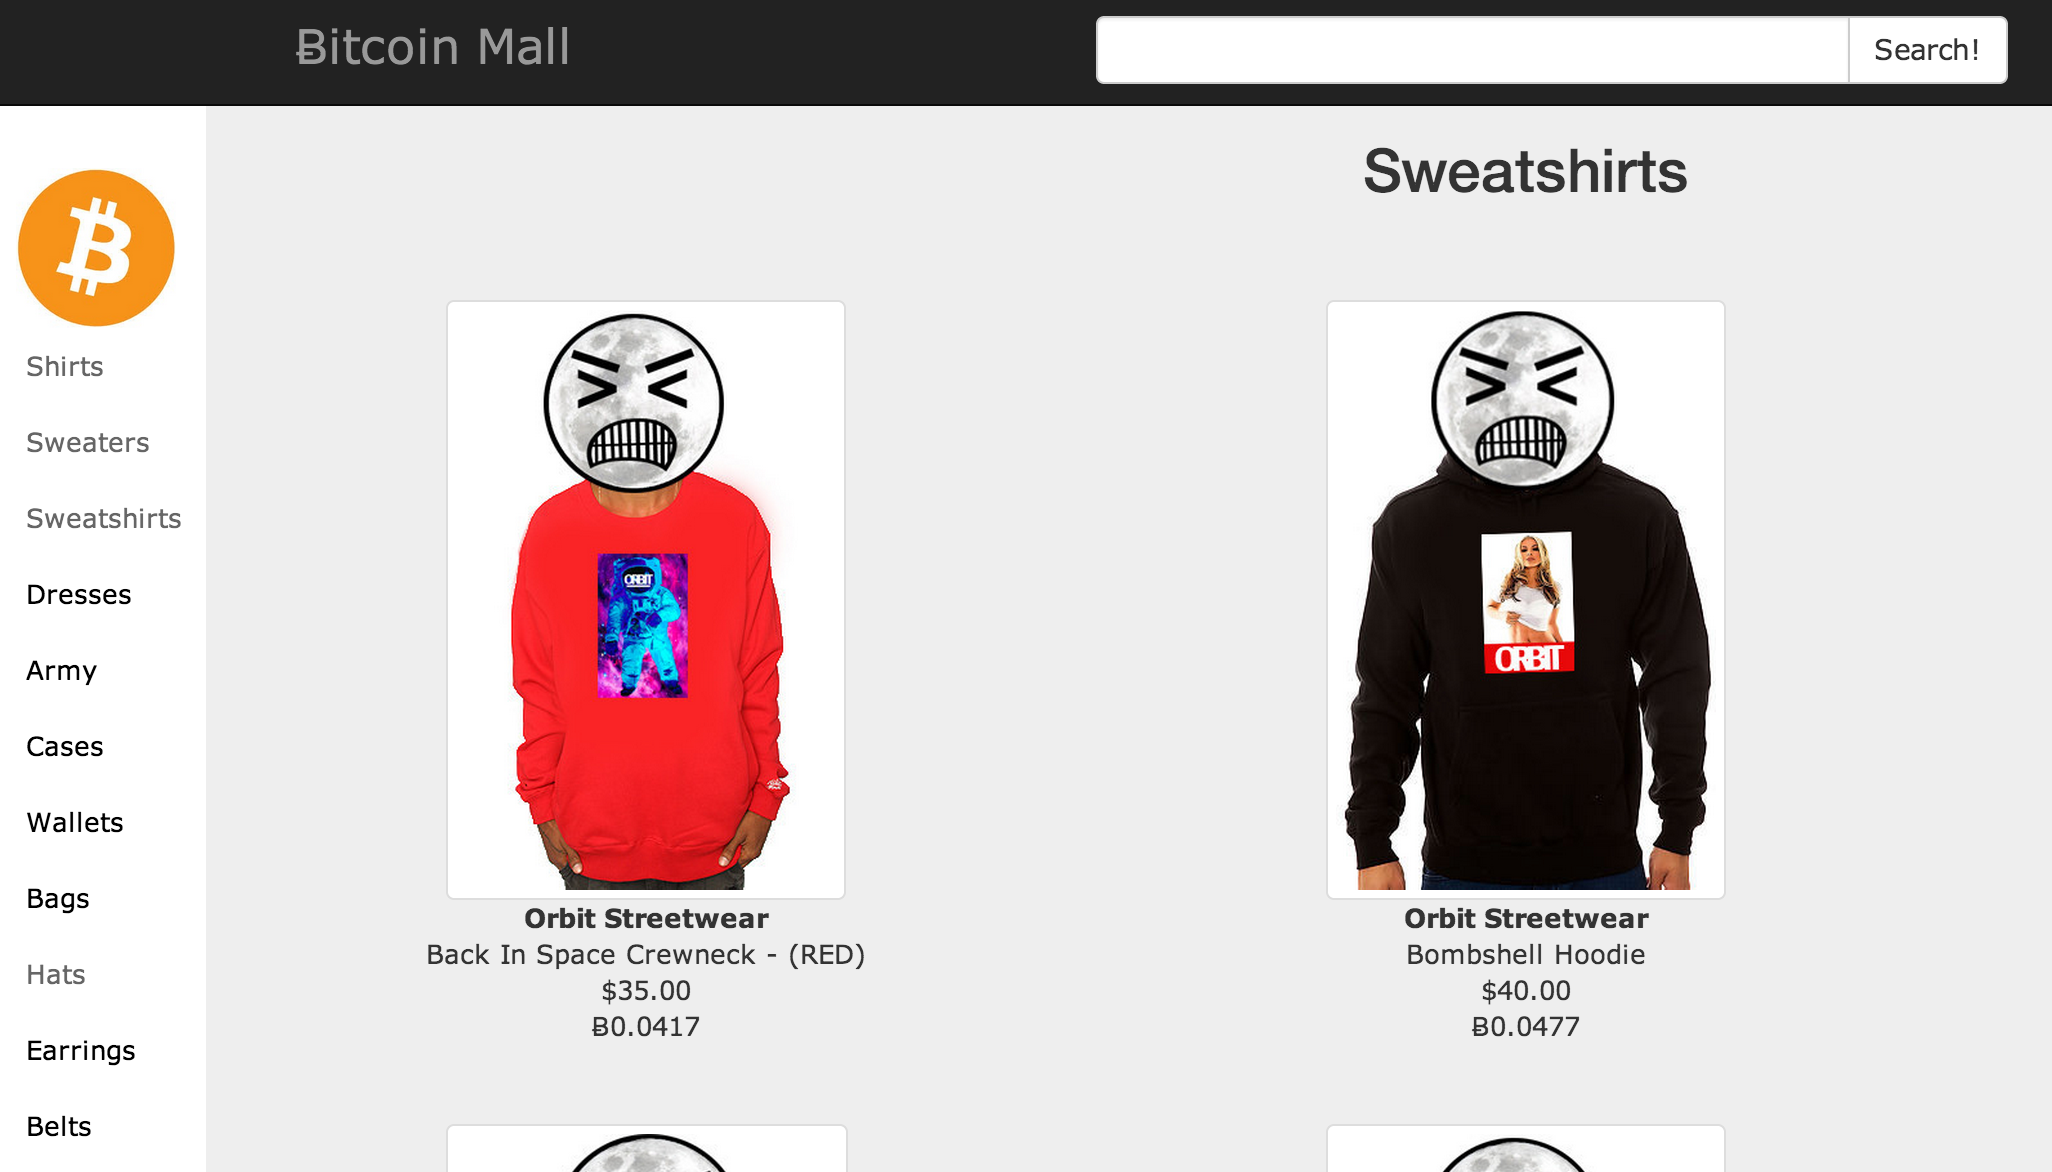Click the search input field

[1472, 50]
